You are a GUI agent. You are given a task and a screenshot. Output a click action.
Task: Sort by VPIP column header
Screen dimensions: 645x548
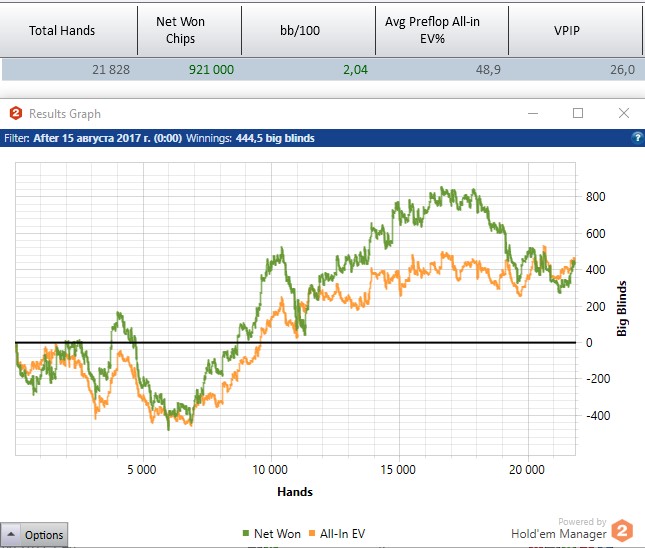click(575, 30)
